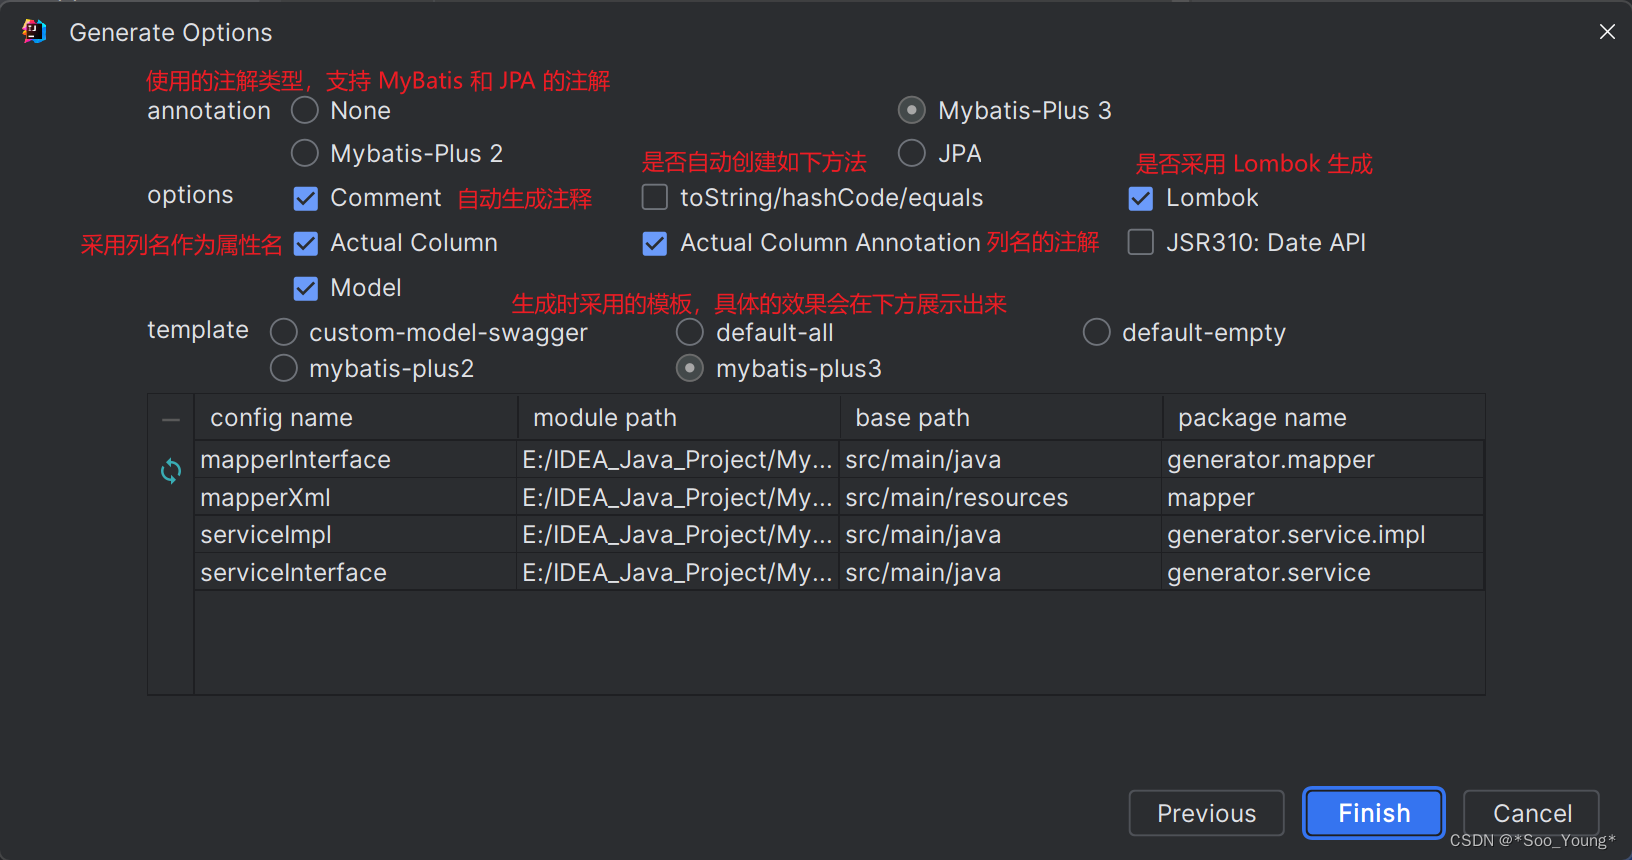1632x860 pixels.
Task: Enable toString/hashCode/equals generation
Action: (654, 197)
